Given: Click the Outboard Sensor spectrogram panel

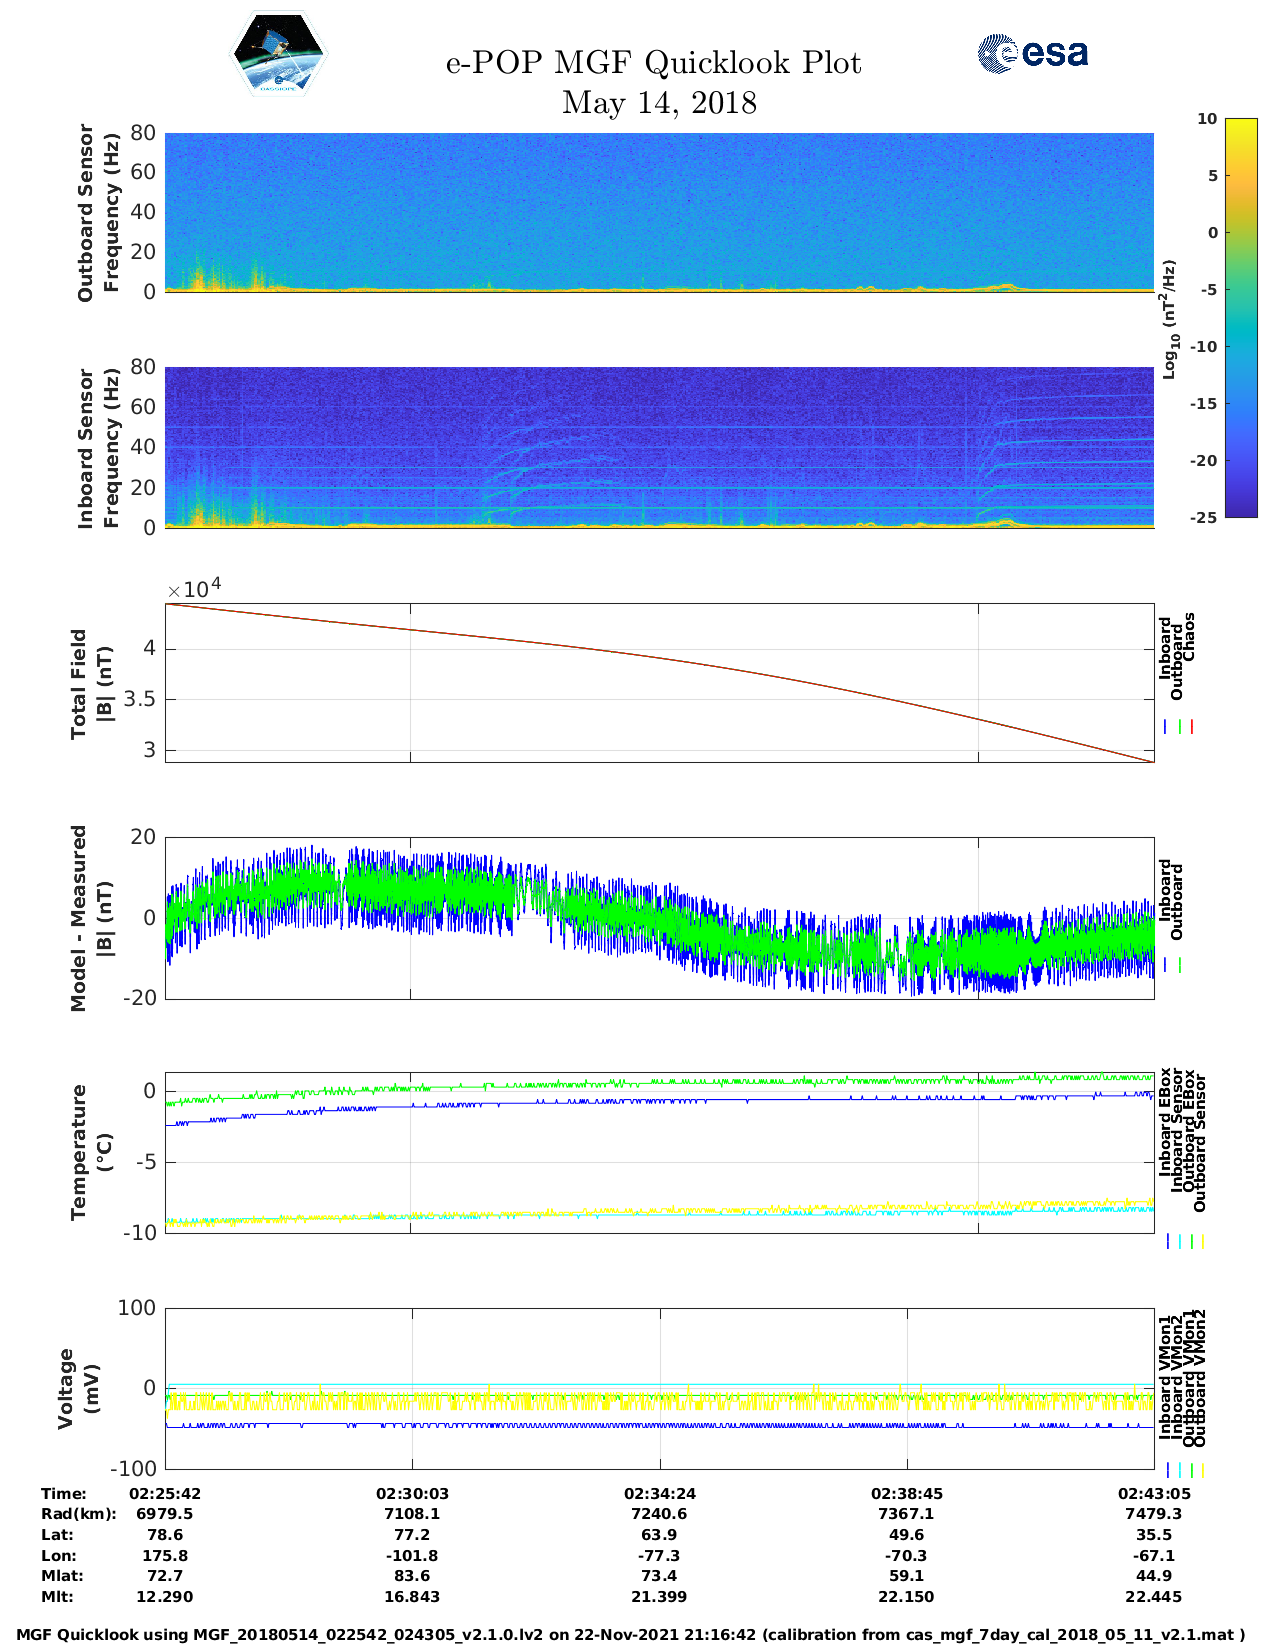Looking at the screenshot, I should tap(659, 212).
